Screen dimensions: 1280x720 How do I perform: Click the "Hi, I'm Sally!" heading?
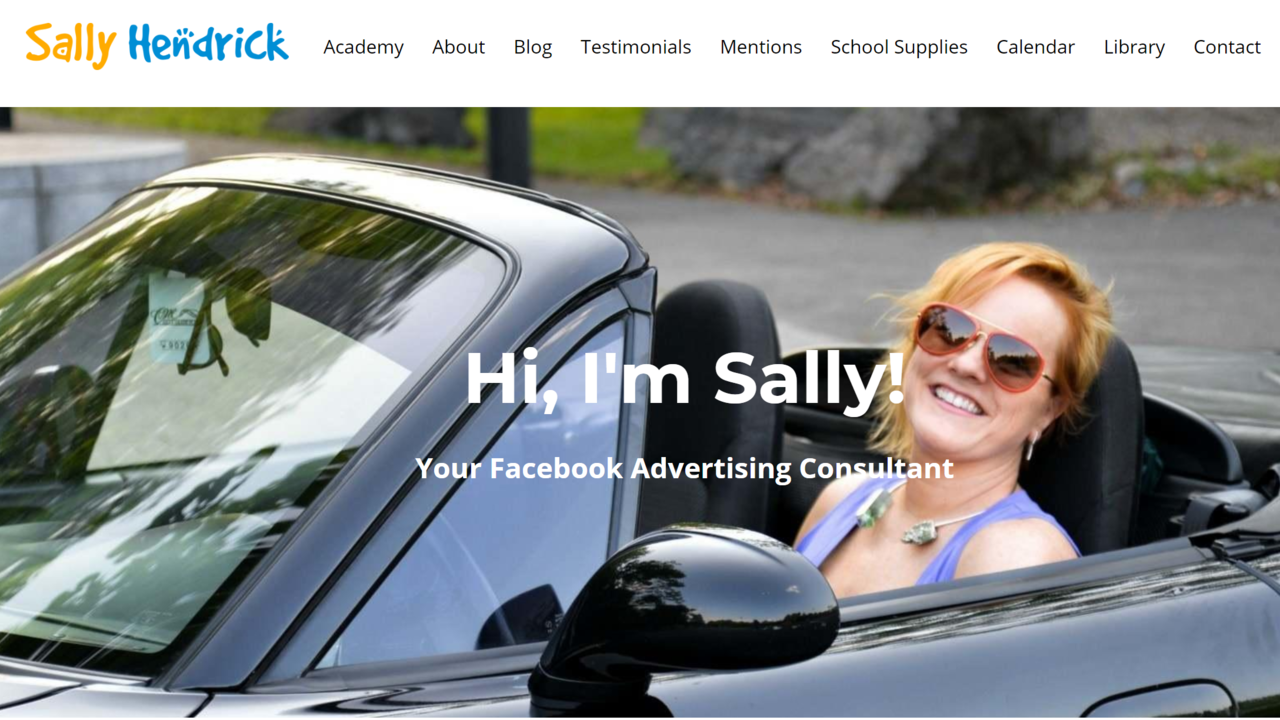click(x=685, y=378)
